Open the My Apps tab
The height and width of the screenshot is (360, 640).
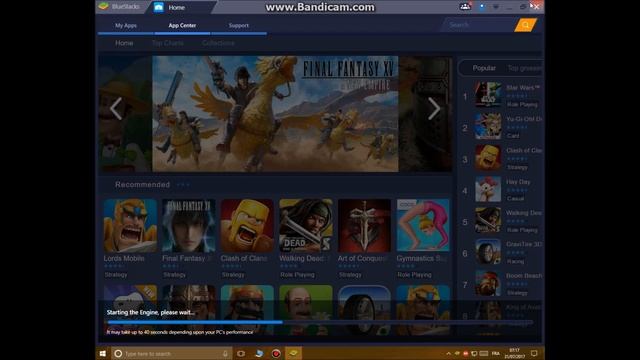tap(126, 25)
